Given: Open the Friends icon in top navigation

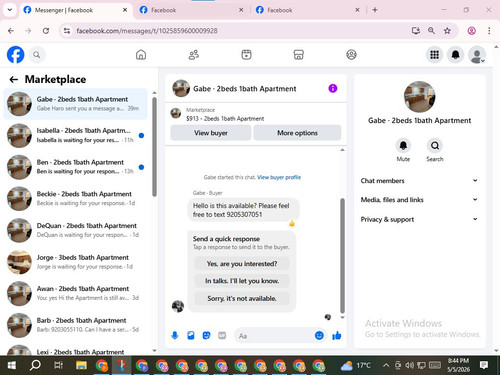Looking at the screenshot, I should point(194,55).
